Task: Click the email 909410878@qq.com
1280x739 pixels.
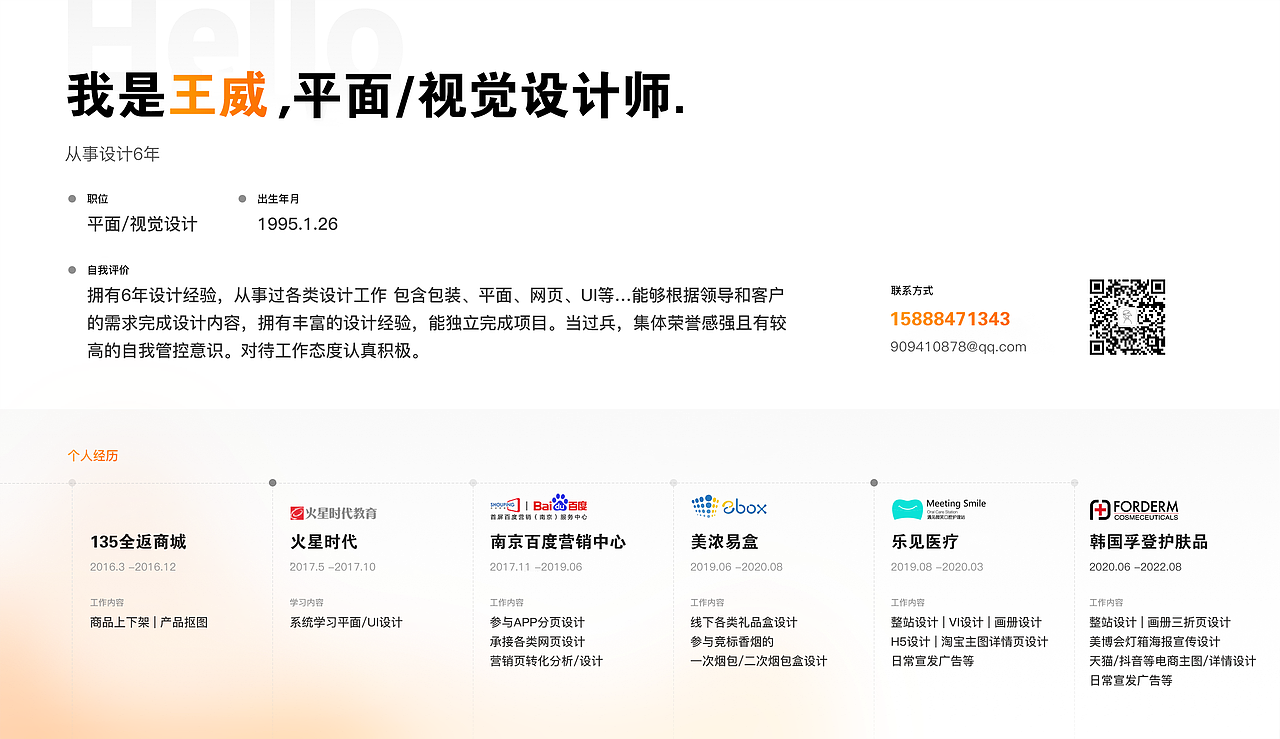Action: pos(958,347)
